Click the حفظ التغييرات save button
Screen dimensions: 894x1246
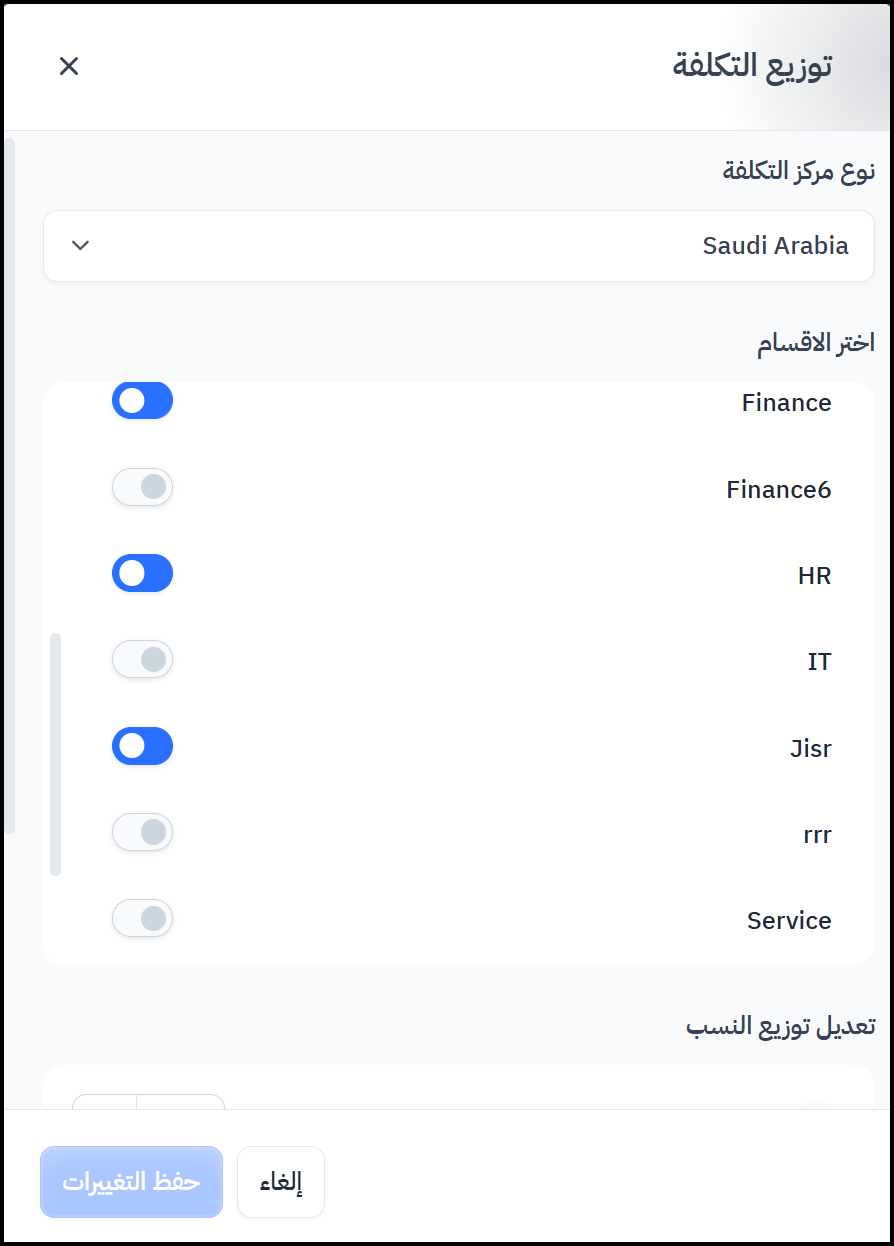coord(131,1182)
